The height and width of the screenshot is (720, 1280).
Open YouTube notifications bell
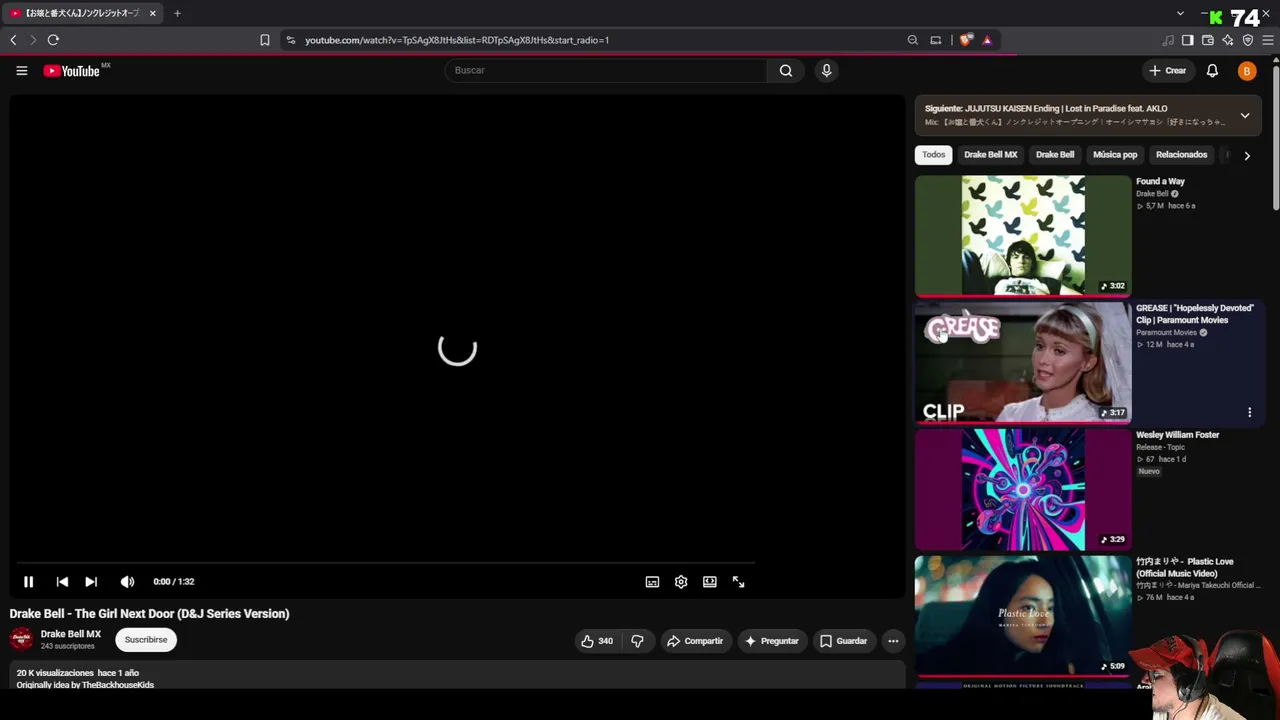point(1212,71)
